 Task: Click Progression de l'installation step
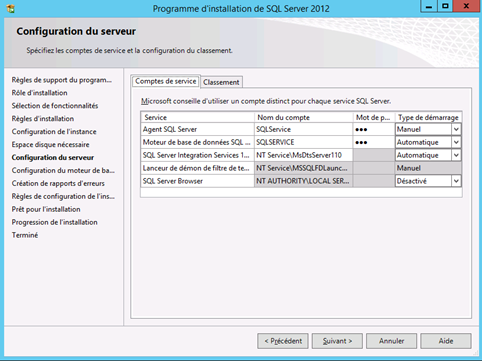pos(54,223)
